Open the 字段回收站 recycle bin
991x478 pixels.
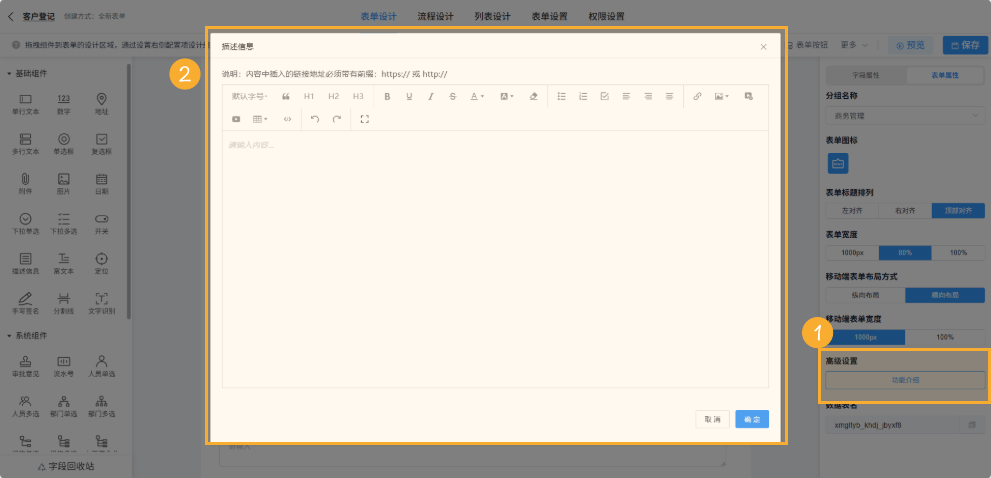66,466
